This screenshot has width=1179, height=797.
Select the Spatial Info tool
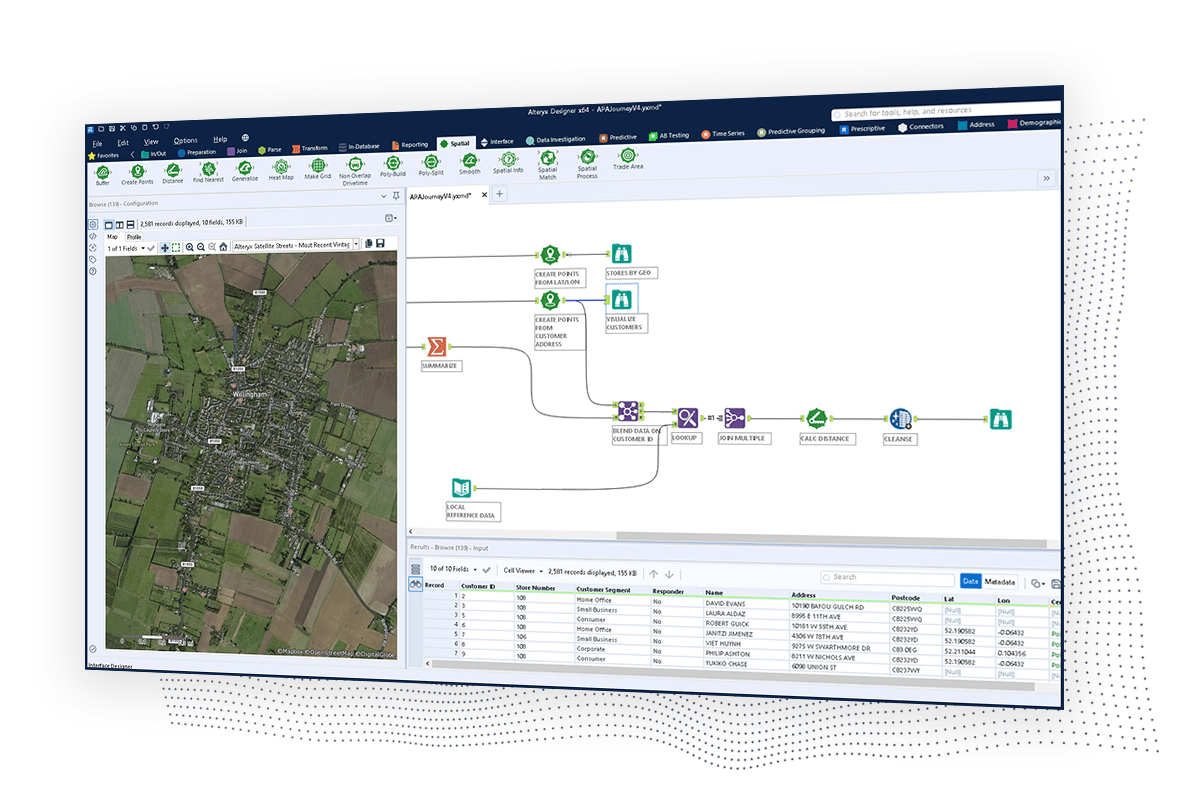[x=508, y=162]
